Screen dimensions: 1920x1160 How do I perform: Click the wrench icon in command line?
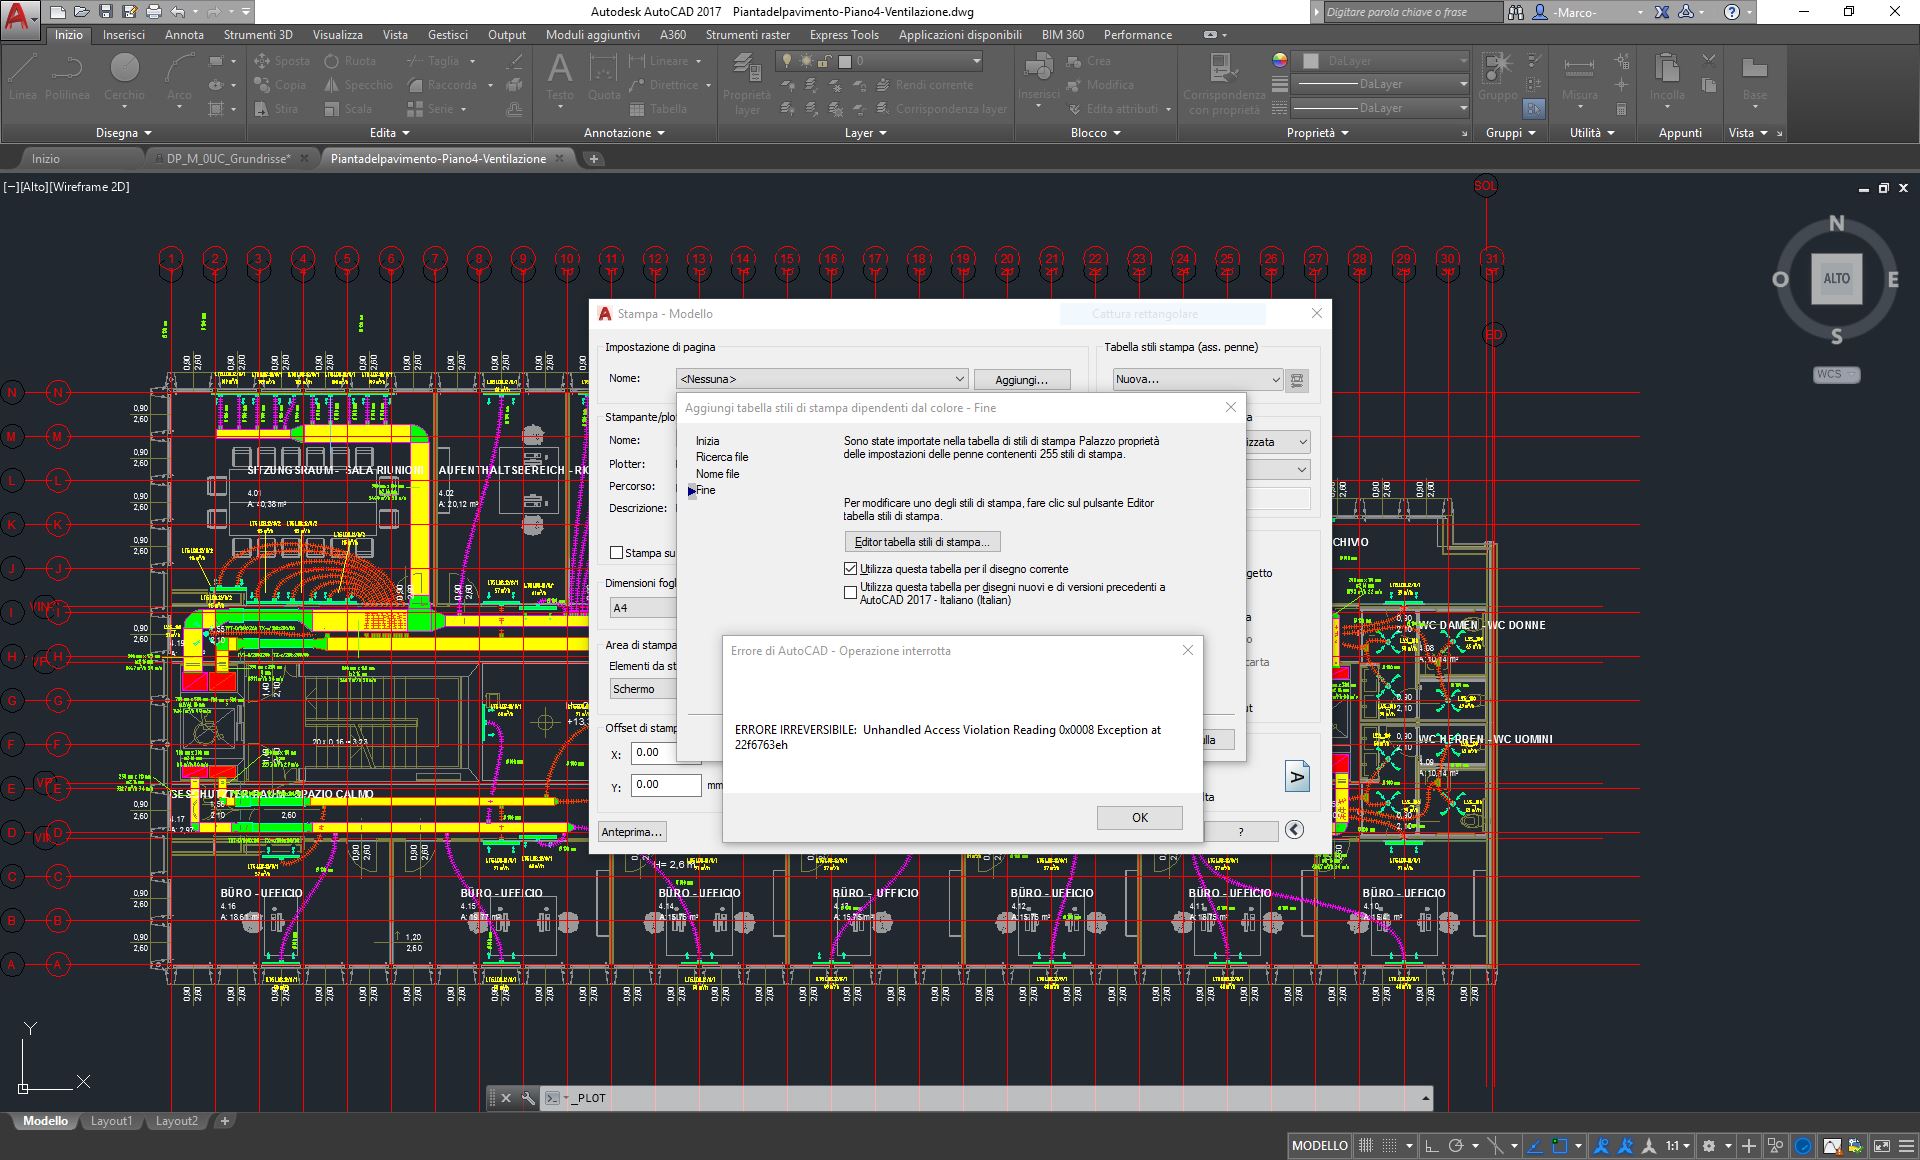tap(528, 1098)
